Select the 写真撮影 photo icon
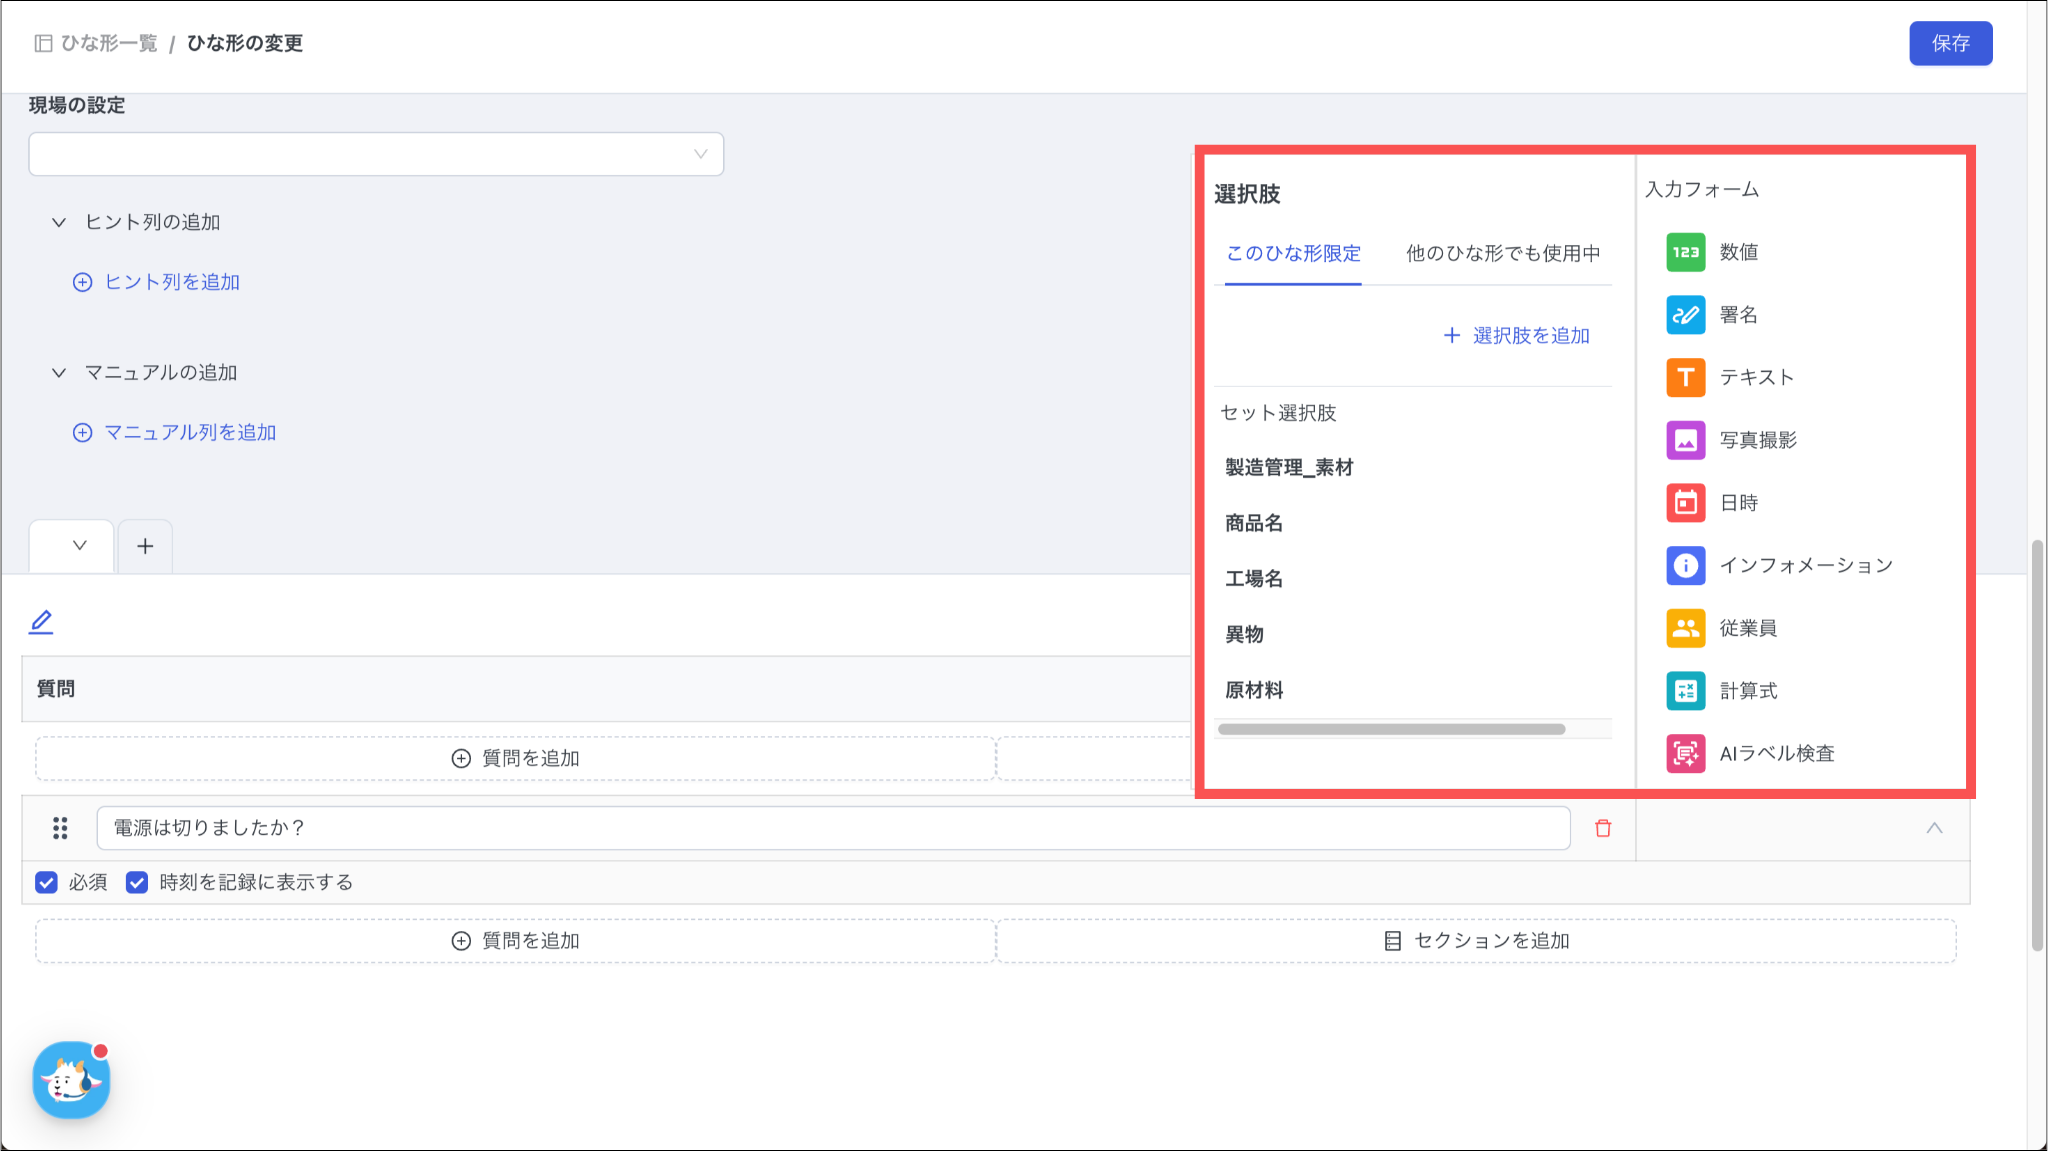The width and height of the screenshot is (2048, 1151). (x=1685, y=440)
